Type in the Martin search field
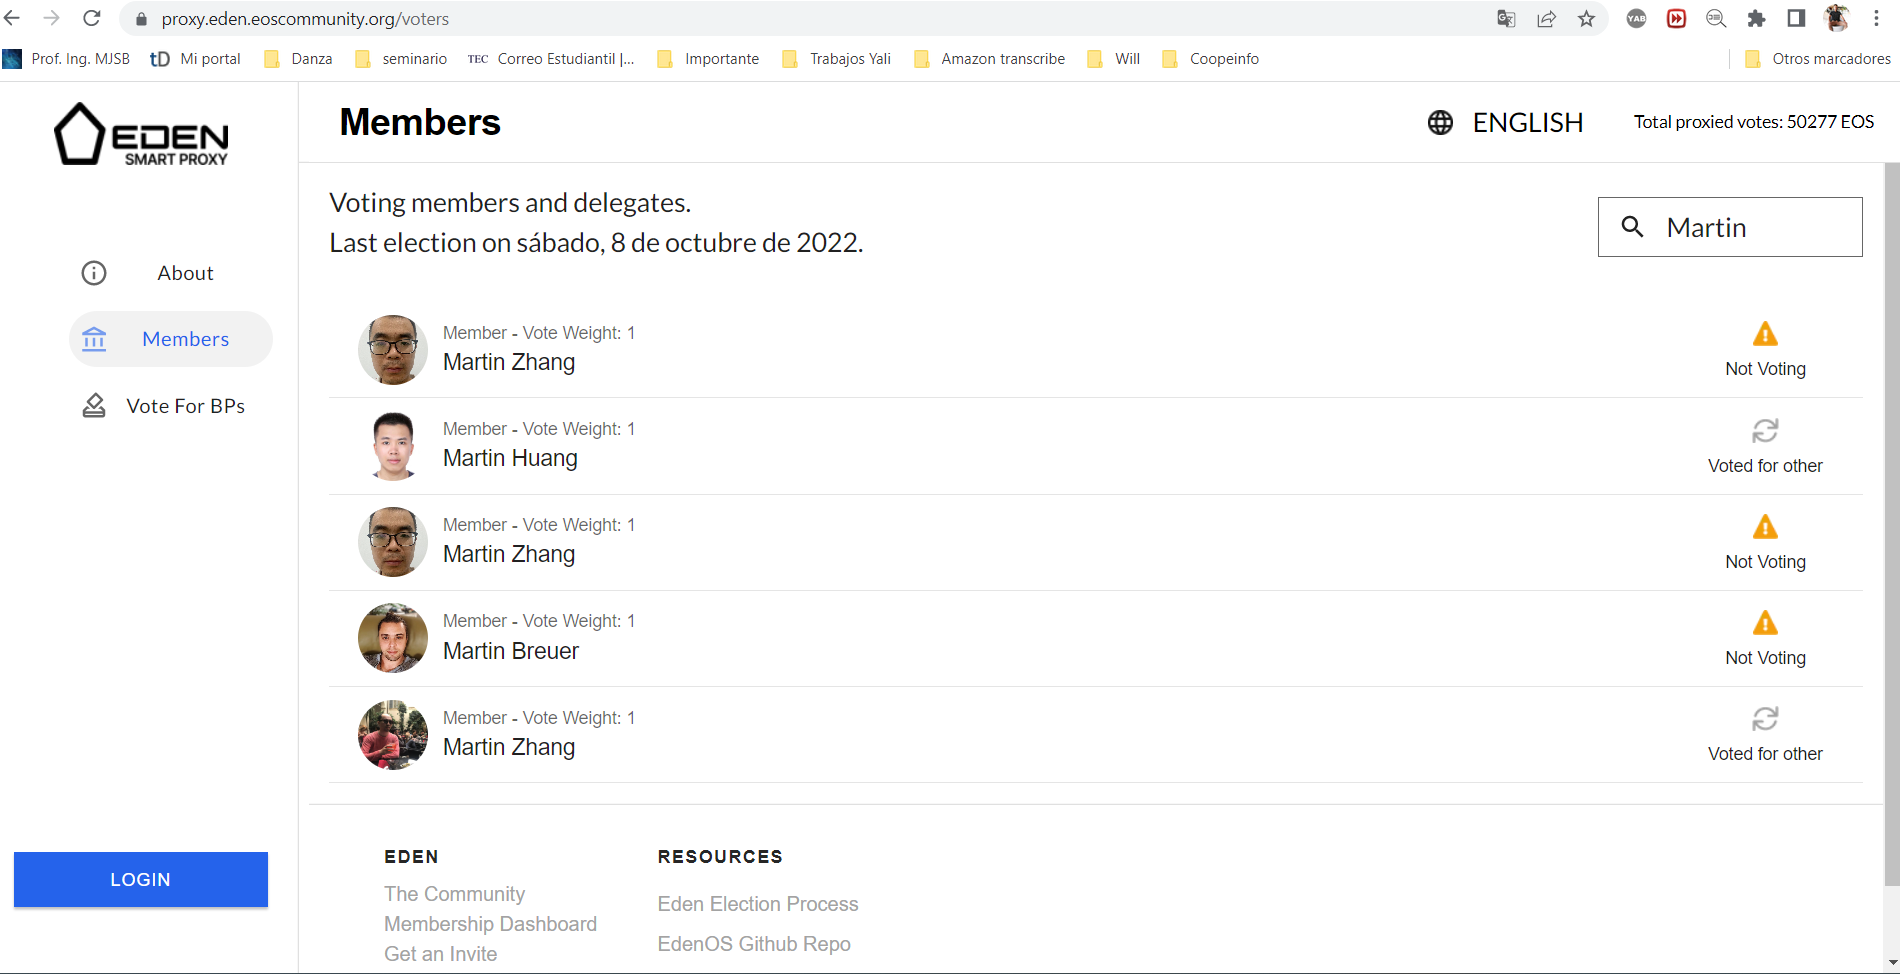The height and width of the screenshot is (974, 1900). (x=1750, y=227)
